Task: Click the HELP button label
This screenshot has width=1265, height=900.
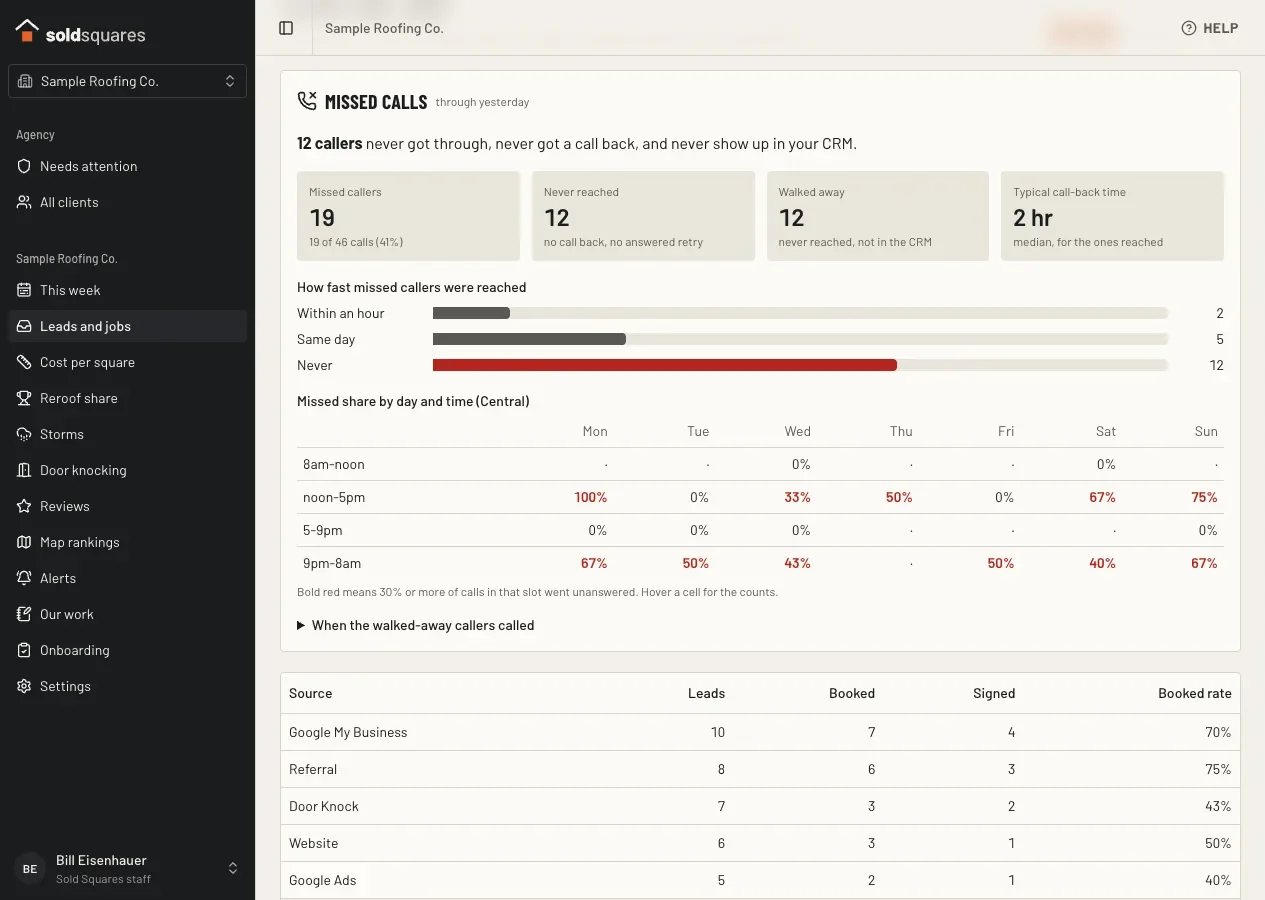Action: coord(1221,28)
